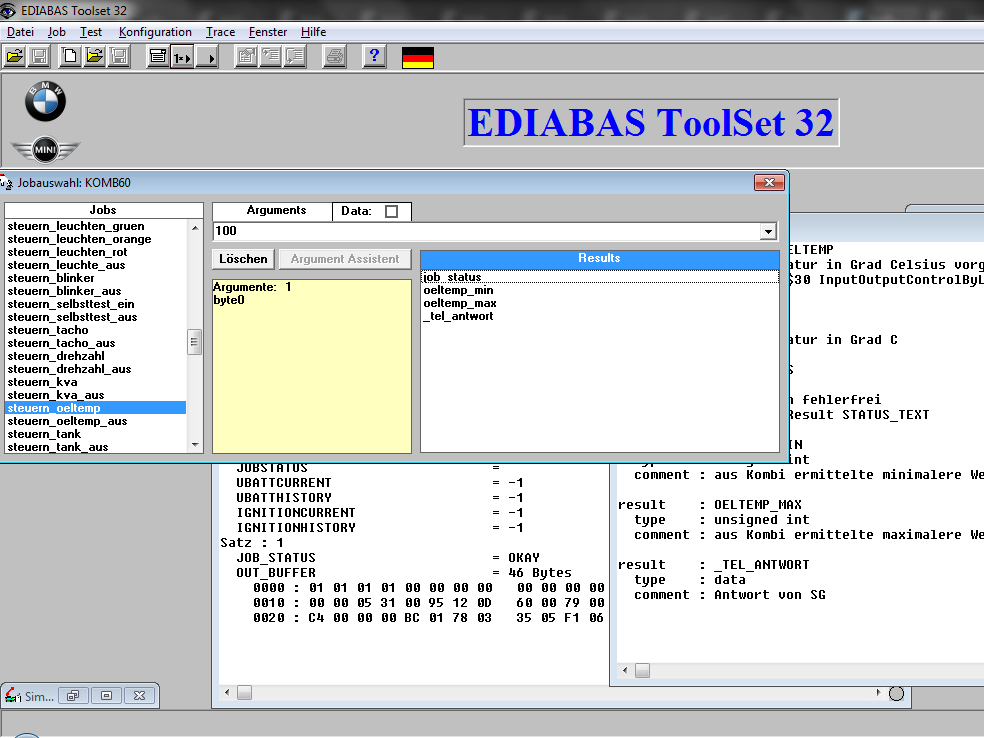The image size is (984, 738).
Task: Open the Fenster menu
Action: coord(268,32)
